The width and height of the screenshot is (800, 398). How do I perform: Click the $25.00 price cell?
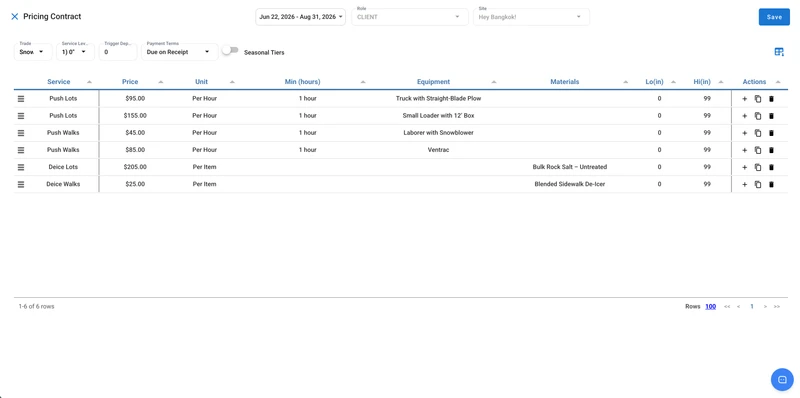coord(135,184)
